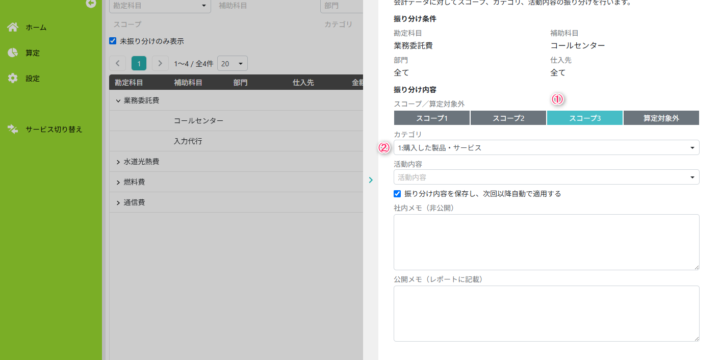This screenshot has width=720, height=360.
Task: Open the カテゴリ dropdown
Action: point(546,147)
